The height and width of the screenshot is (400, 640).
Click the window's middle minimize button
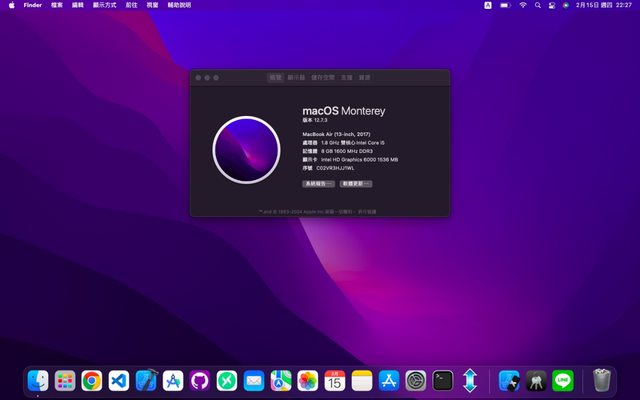207,78
